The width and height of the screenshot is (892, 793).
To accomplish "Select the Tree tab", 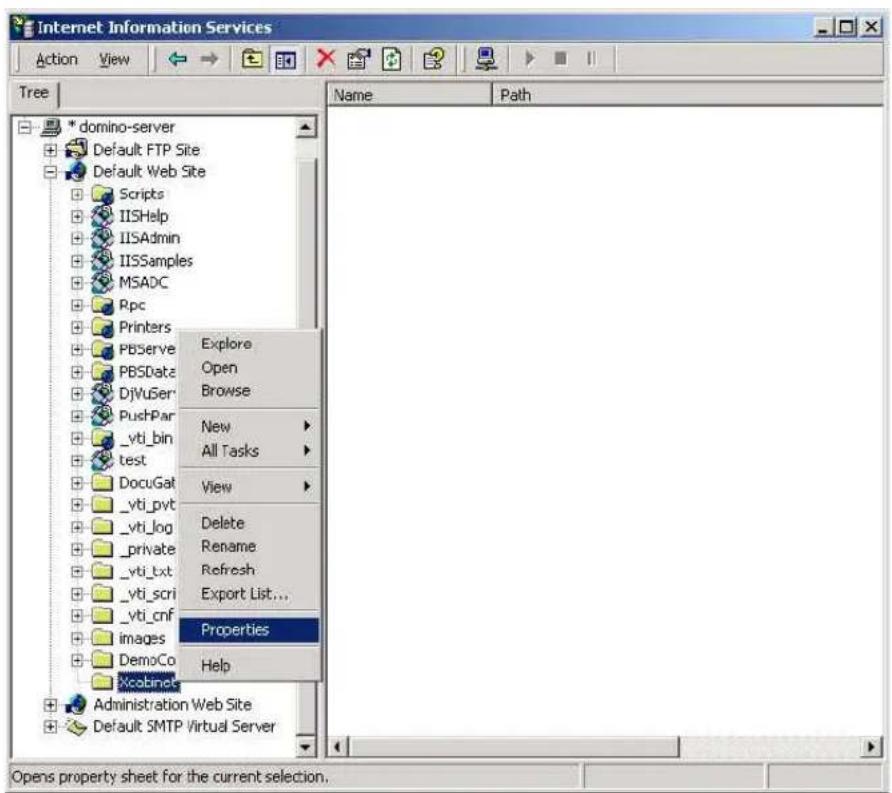I will pos(34,93).
